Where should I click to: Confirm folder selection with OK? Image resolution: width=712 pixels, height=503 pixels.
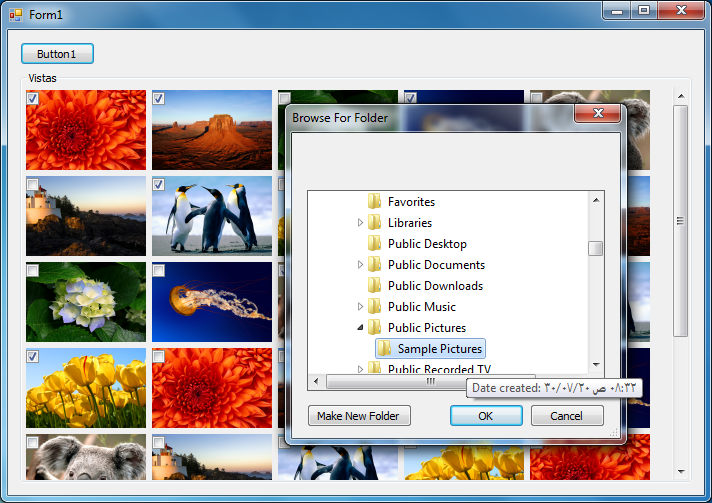pos(486,416)
